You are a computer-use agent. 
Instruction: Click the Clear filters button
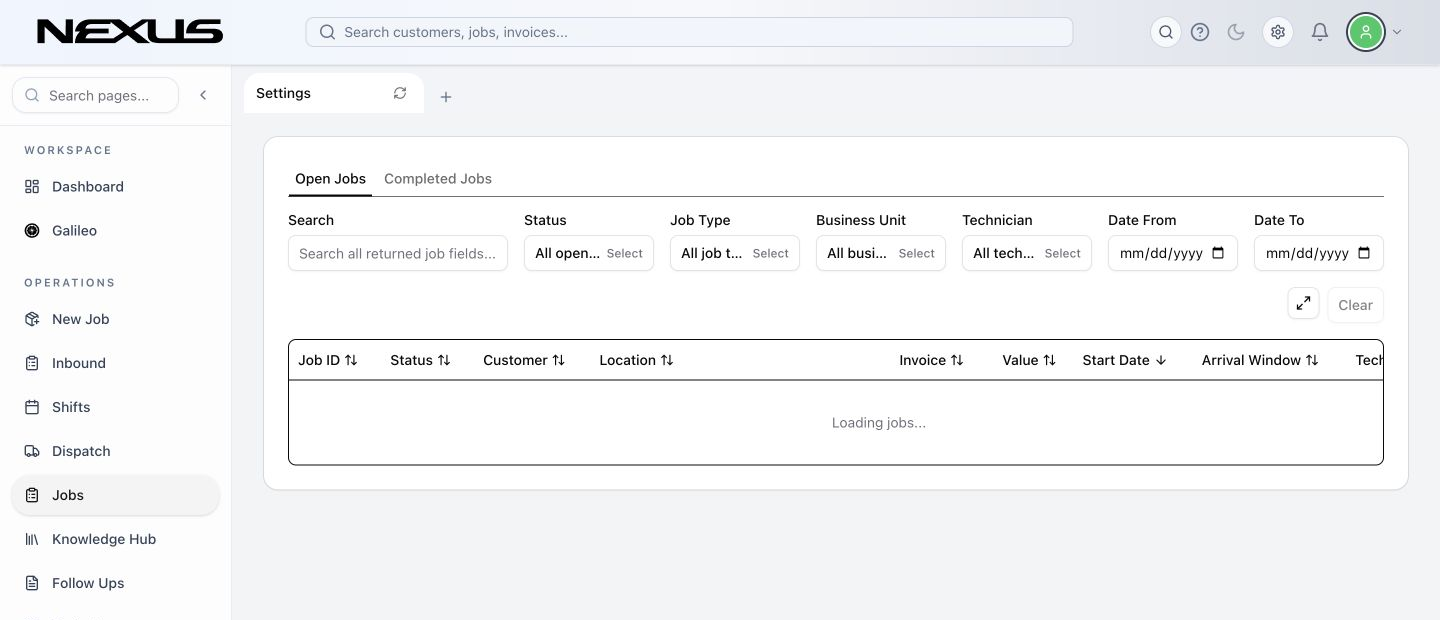point(1355,305)
